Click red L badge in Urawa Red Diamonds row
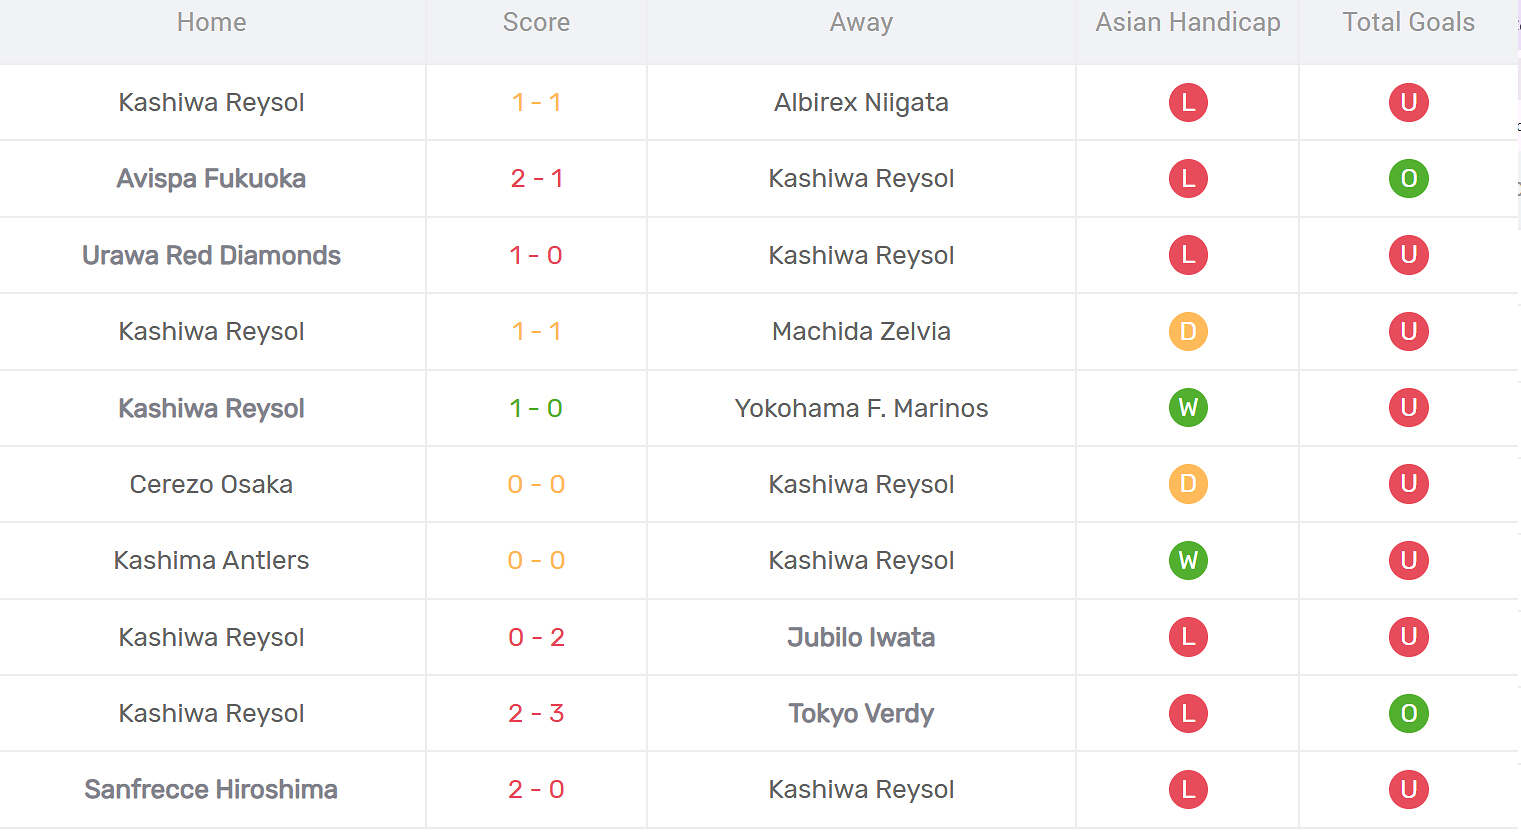 click(x=1188, y=255)
